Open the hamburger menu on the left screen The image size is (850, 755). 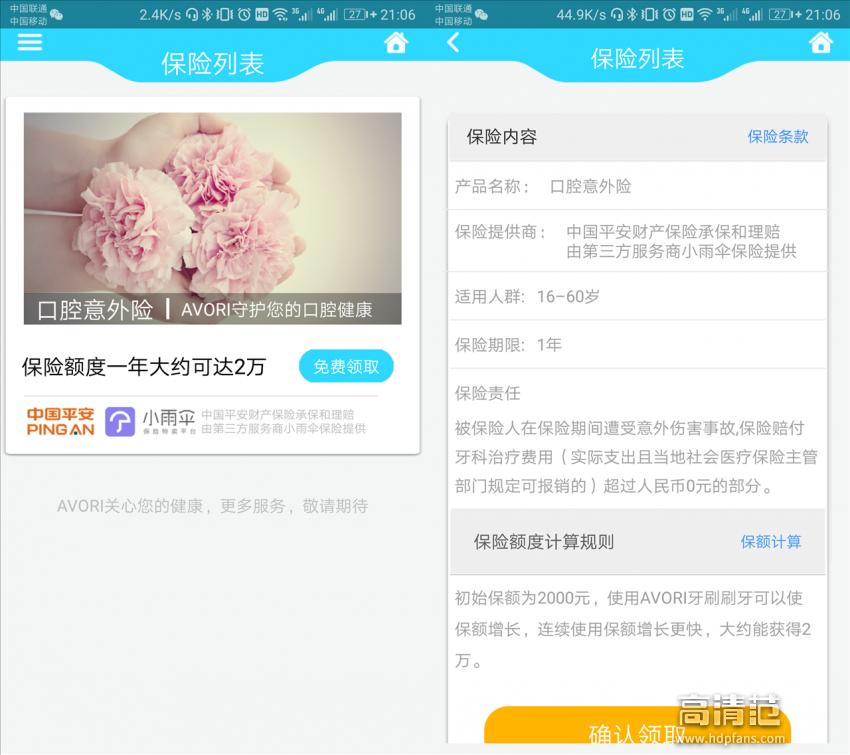(32, 42)
